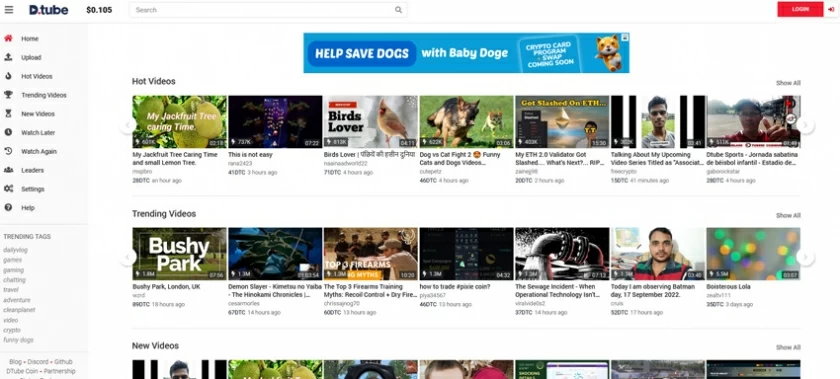840x379 pixels.
Task: Open Dog vs Cat Fight 2 thumbnail
Action: (467, 122)
